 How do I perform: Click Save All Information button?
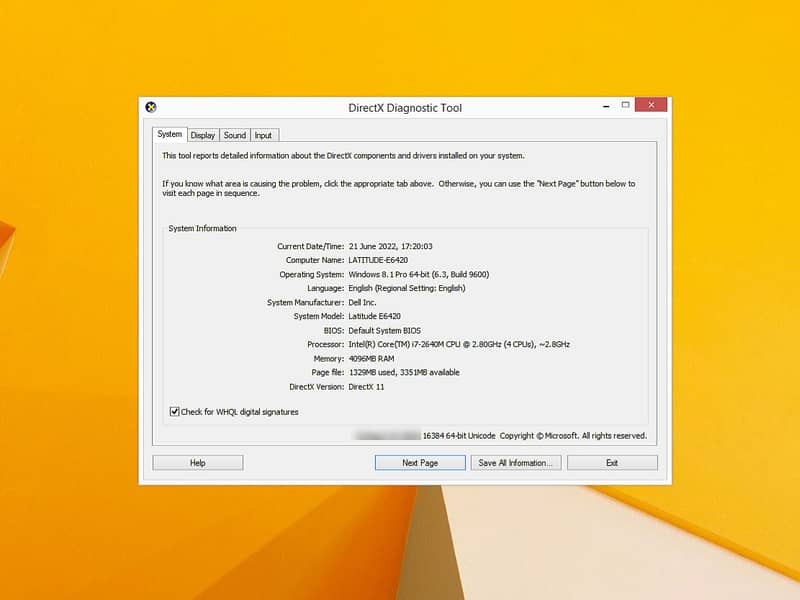point(515,463)
